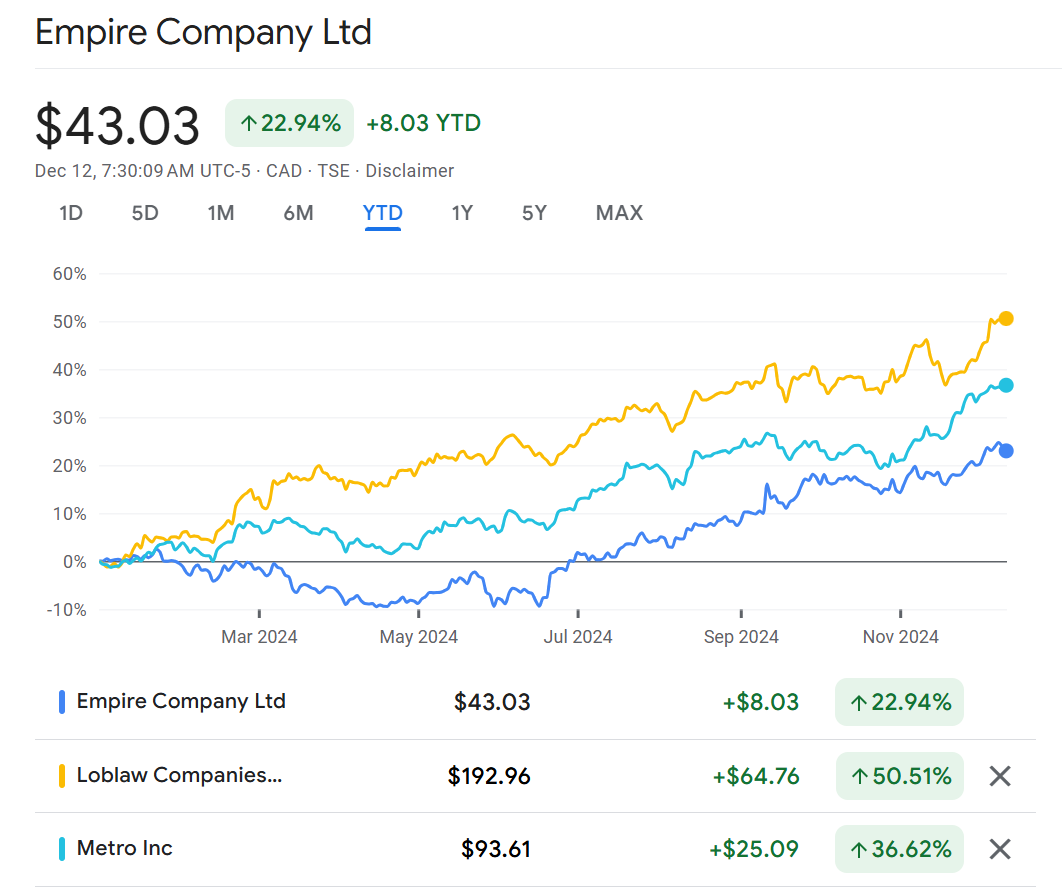Show the MAX chart range

click(x=619, y=213)
